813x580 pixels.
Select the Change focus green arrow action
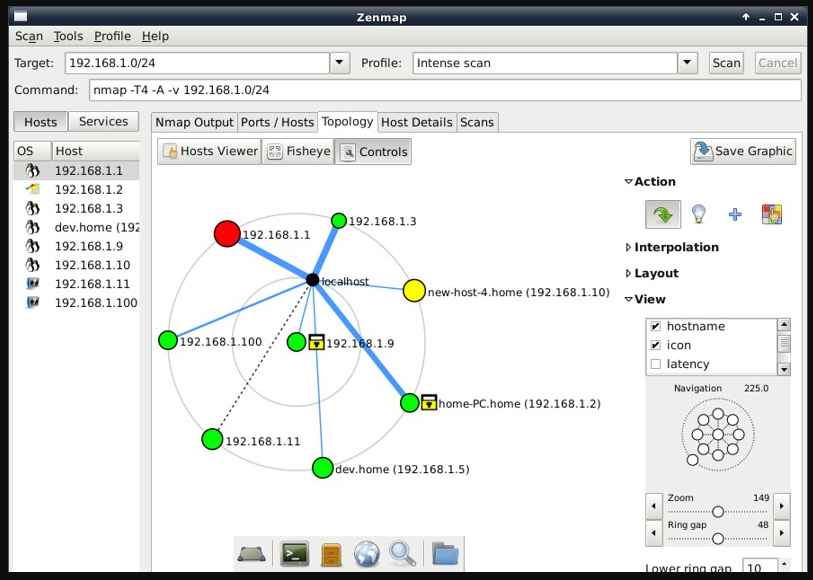(x=663, y=214)
